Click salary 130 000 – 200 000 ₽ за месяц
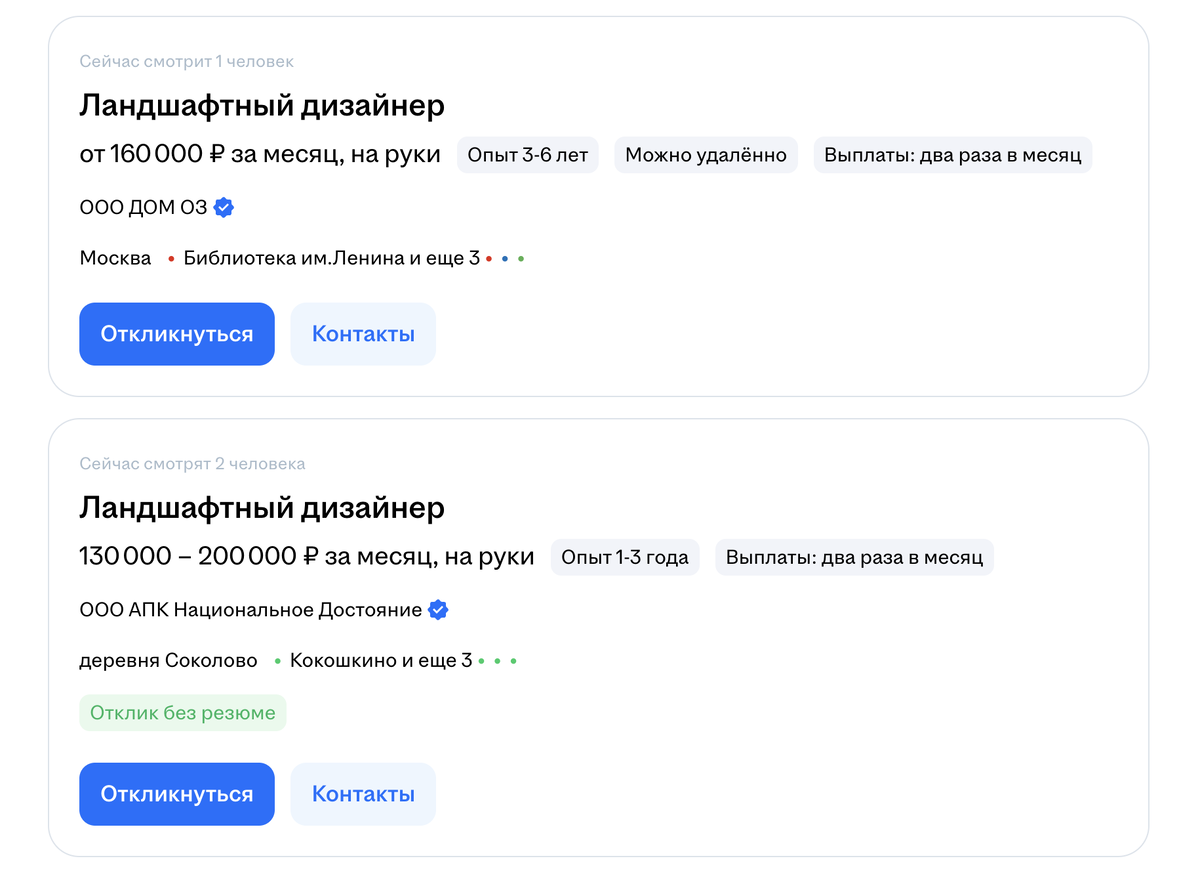1200x869 pixels. point(307,557)
